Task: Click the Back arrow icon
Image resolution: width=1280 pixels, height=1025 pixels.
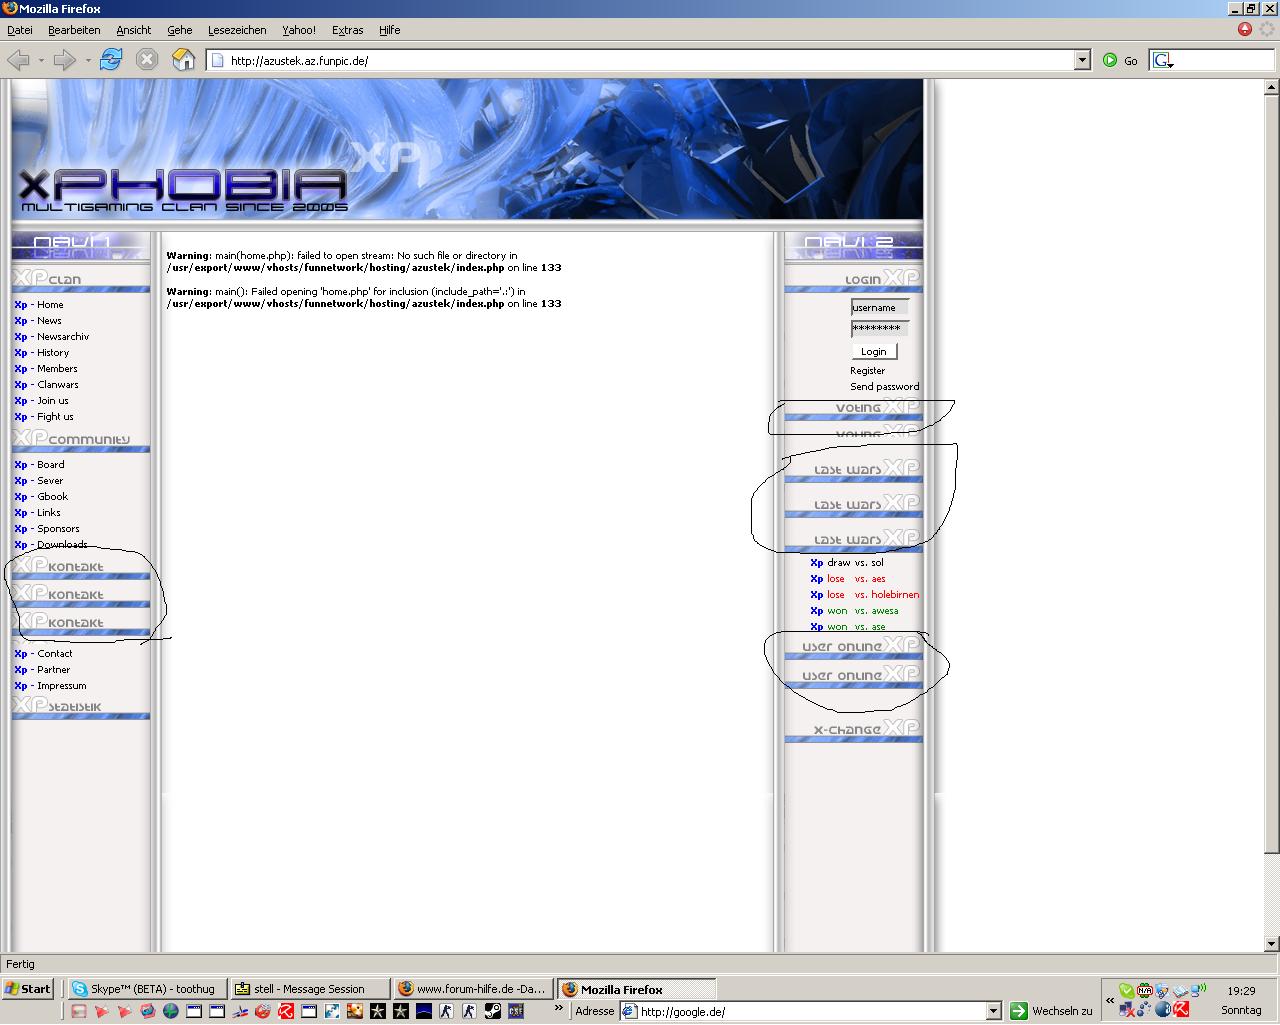Action: tap(18, 60)
